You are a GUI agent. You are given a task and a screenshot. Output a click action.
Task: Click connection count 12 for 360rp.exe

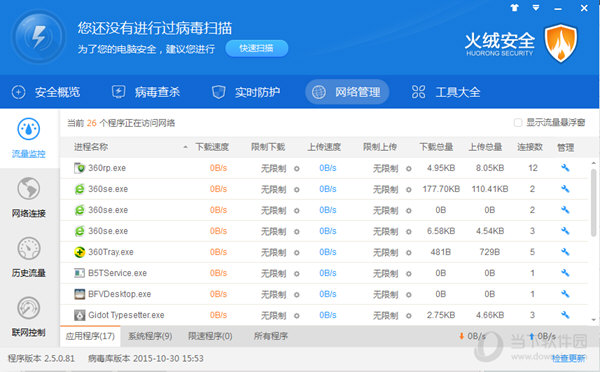click(x=533, y=168)
